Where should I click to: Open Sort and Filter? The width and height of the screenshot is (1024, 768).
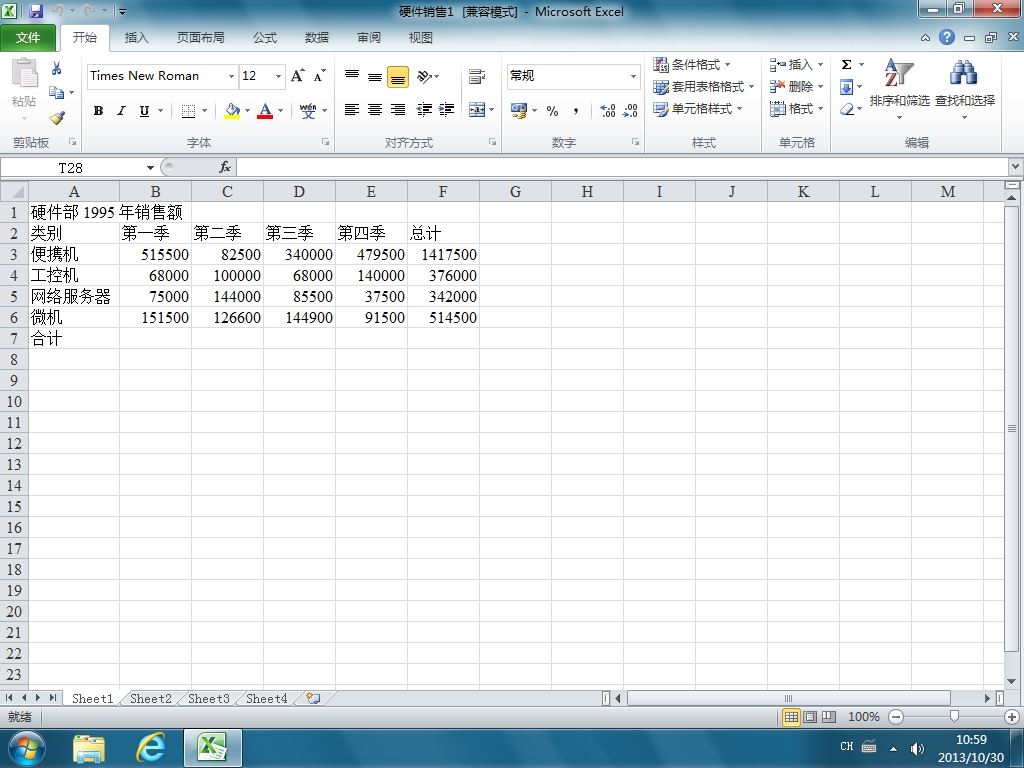(x=899, y=88)
